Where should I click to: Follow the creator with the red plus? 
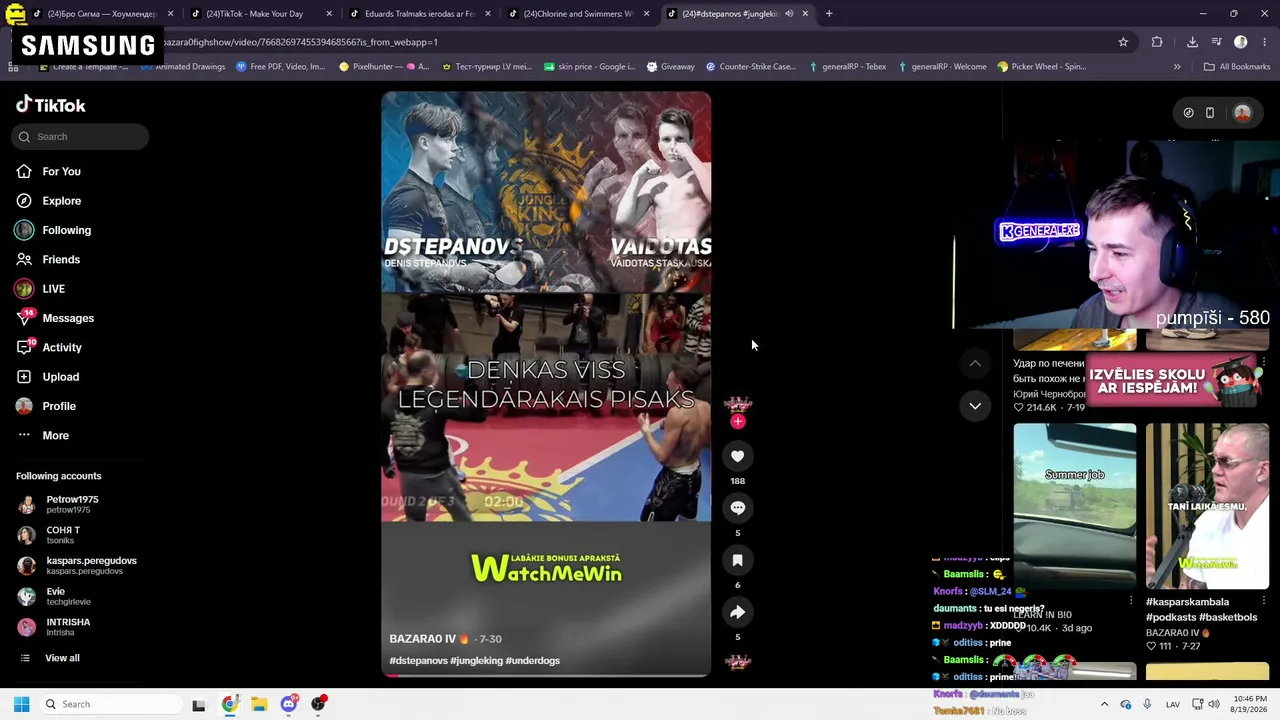[738, 422]
